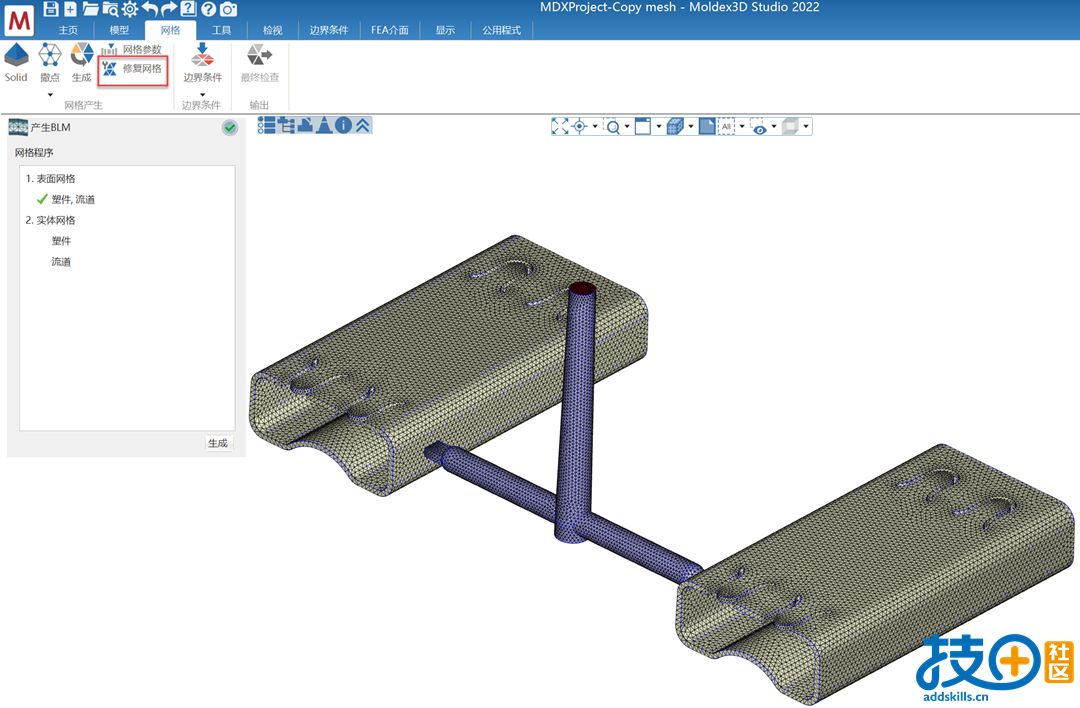Create a new project with the plus icon
This screenshot has height=708, width=1080.
70,9
